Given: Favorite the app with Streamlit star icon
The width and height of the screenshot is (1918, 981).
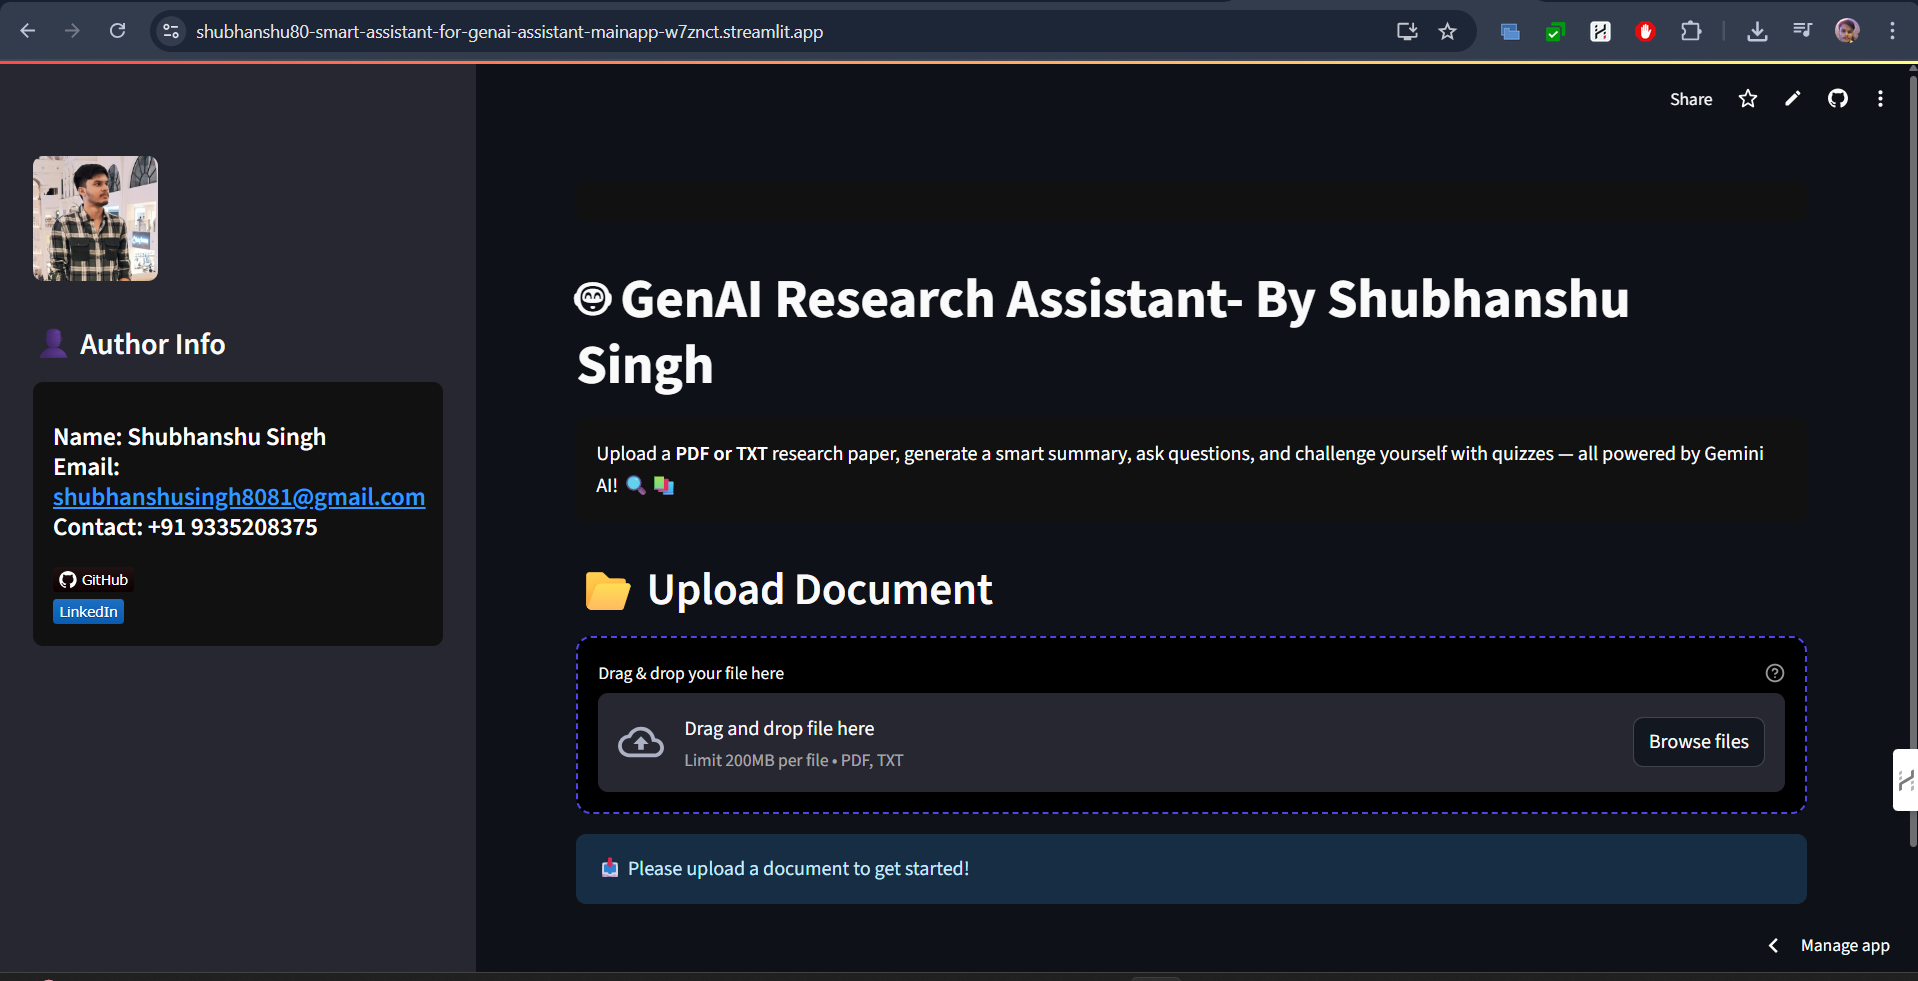Looking at the screenshot, I should [1748, 99].
